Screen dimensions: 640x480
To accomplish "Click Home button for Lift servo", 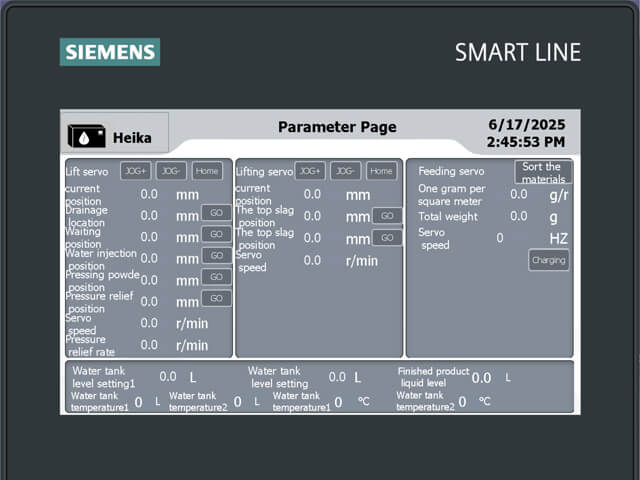I will [207, 171].
